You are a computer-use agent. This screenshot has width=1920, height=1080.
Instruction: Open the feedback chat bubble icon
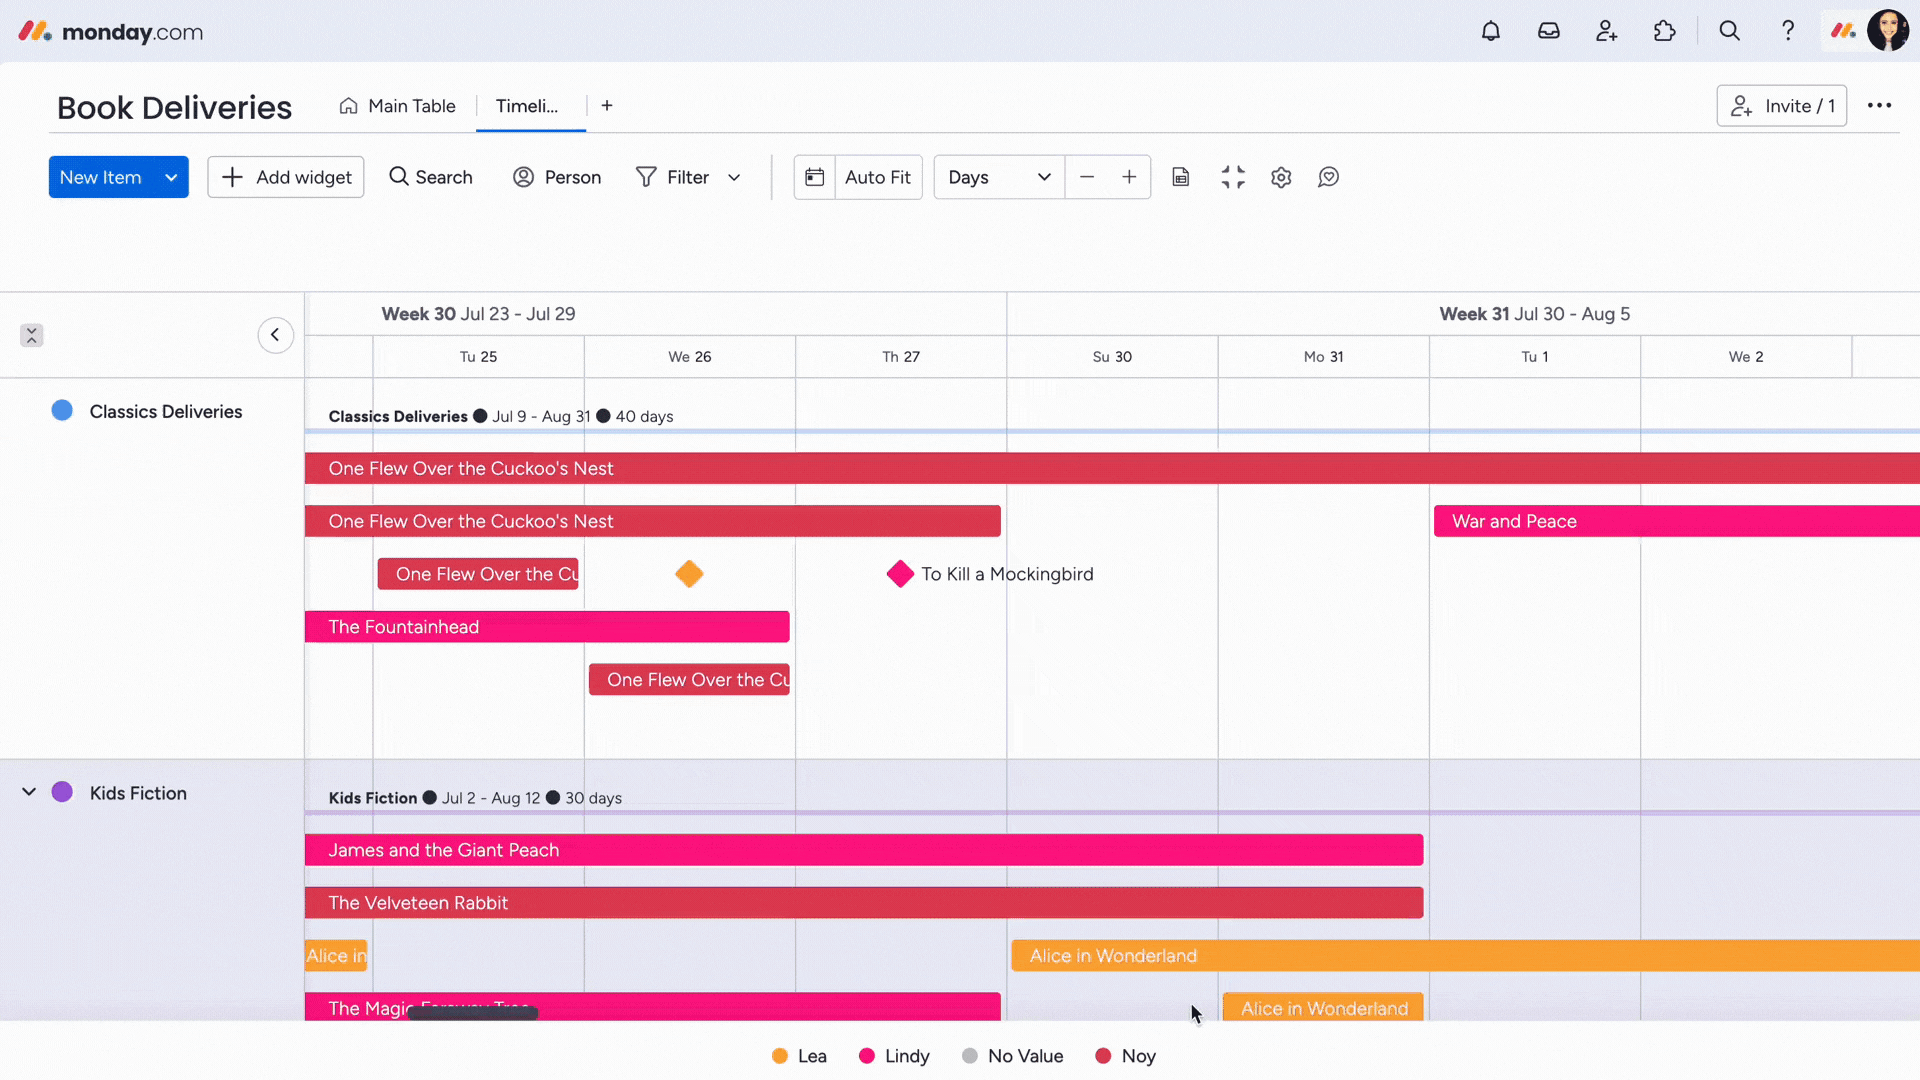[1328, 177]
